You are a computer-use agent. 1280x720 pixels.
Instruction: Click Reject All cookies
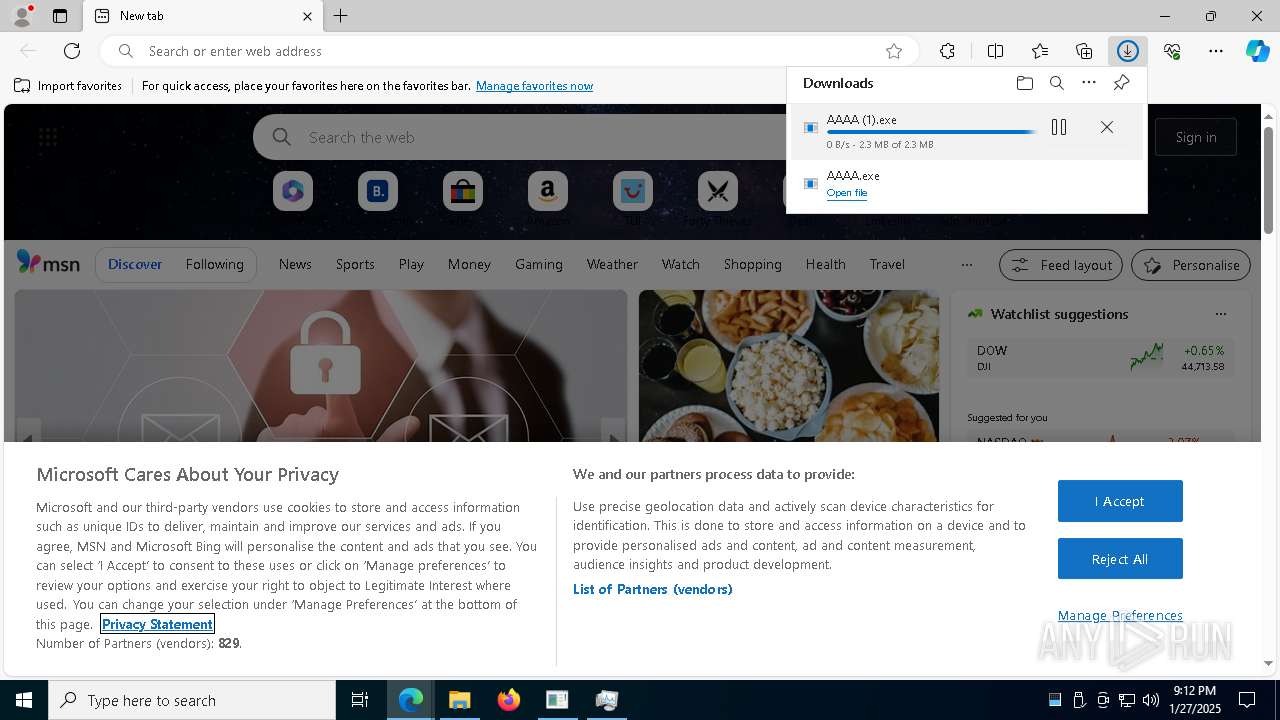(x=1120, y=559)
